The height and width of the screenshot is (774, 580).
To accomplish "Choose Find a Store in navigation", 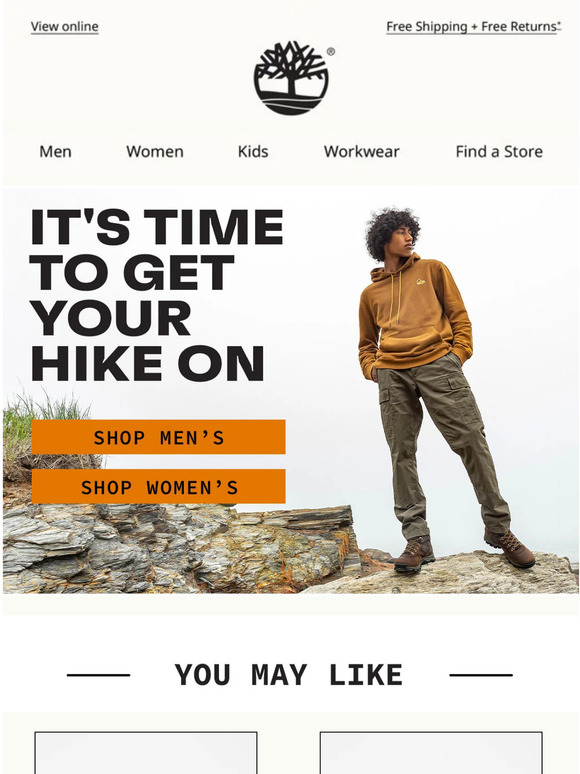I will tap(499, 152).
